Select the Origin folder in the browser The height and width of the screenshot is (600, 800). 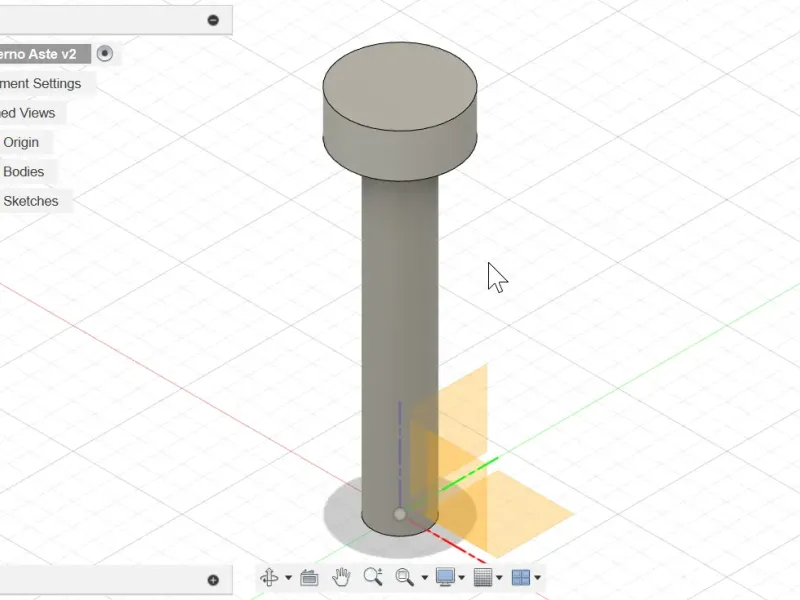point(21,142)
